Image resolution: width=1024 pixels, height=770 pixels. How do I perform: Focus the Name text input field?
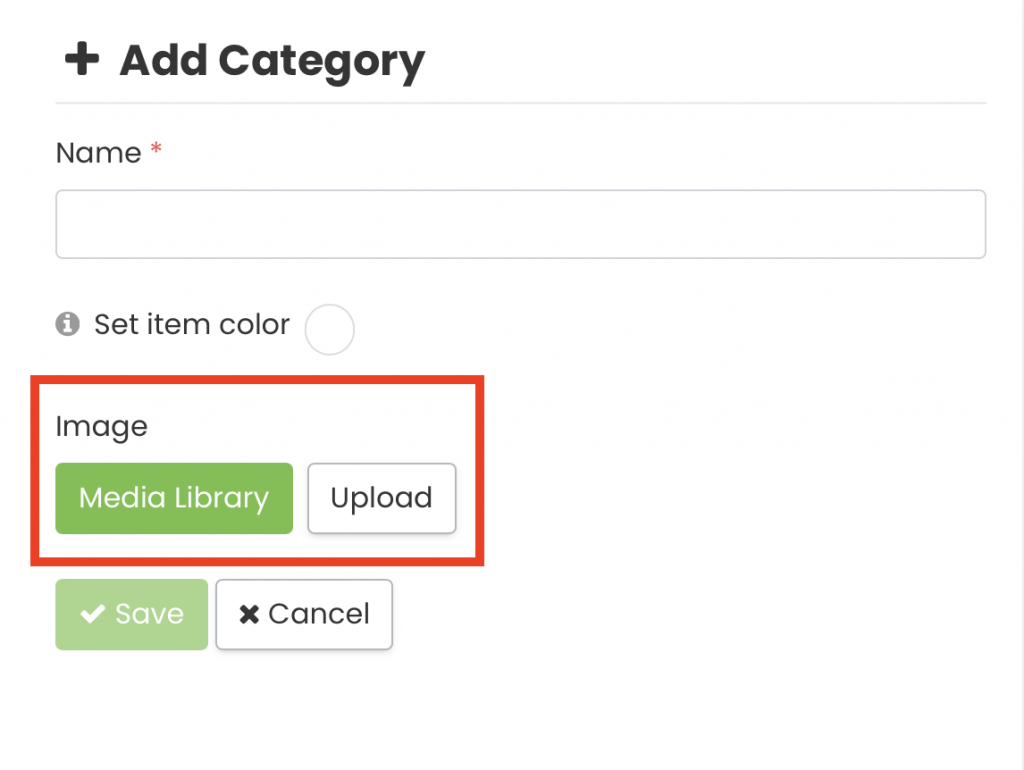click(x=520, y=224)
